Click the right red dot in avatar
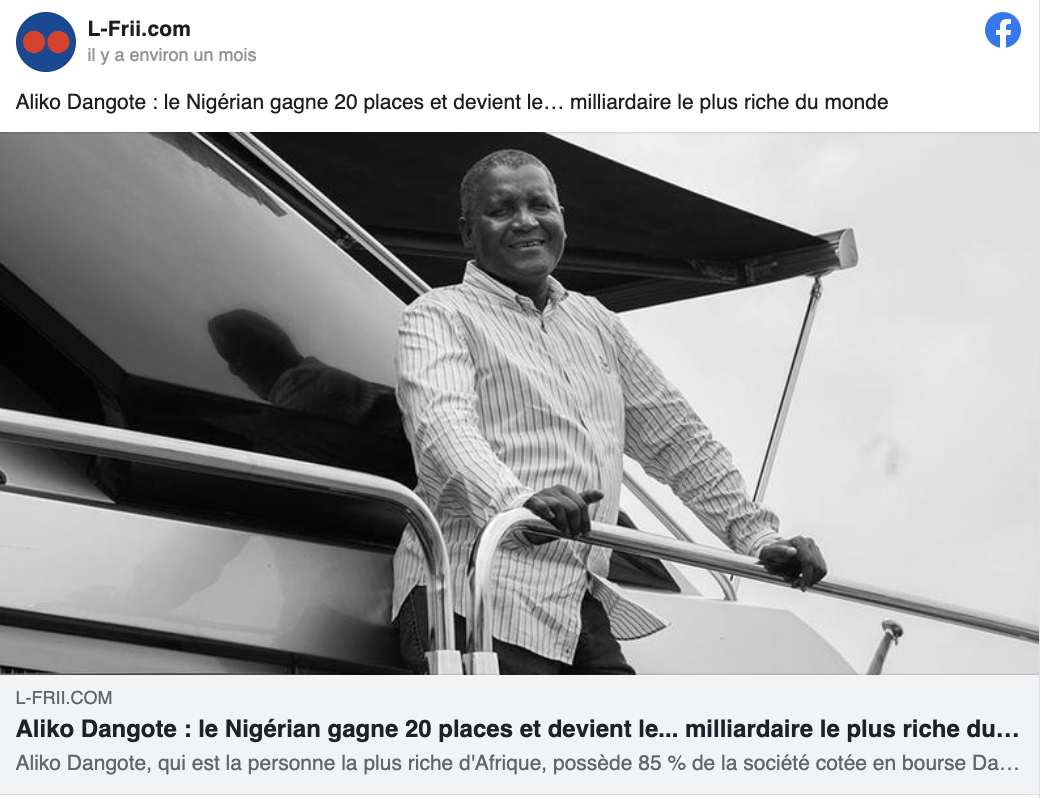This screenshot has height=798, width=1052. tap(58, 42)
